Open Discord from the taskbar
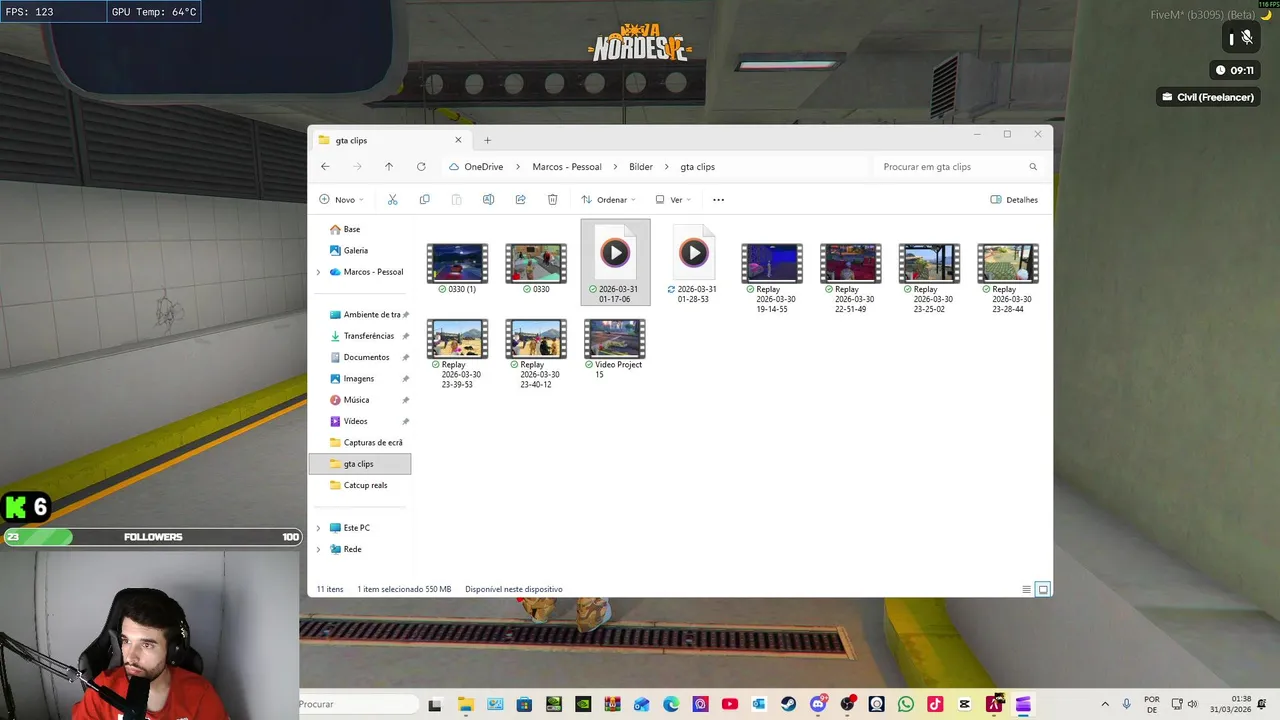The image size is (1280, 720). click(819, 704)
